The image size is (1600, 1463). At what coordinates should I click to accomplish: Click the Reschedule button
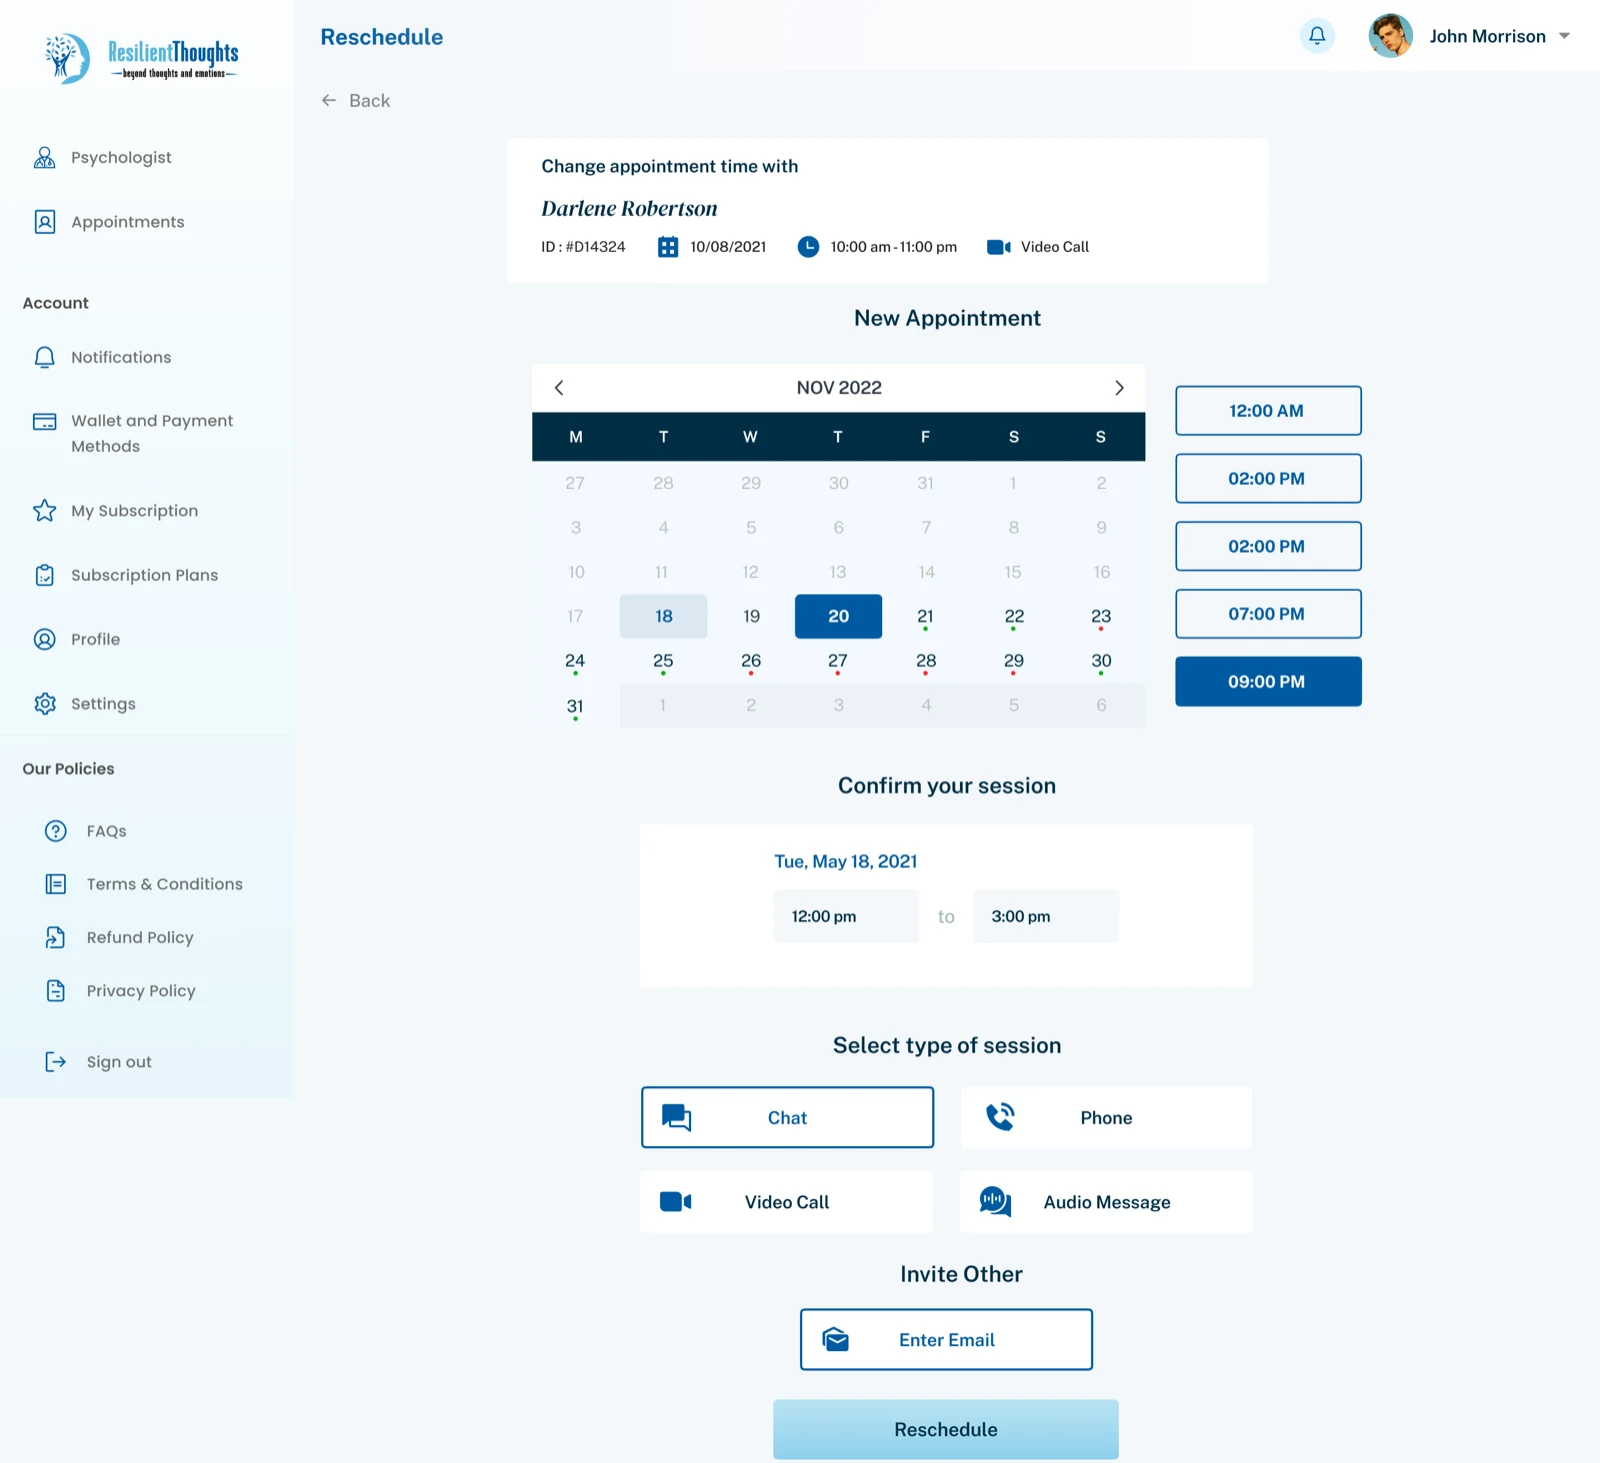tap(946, 1430)
